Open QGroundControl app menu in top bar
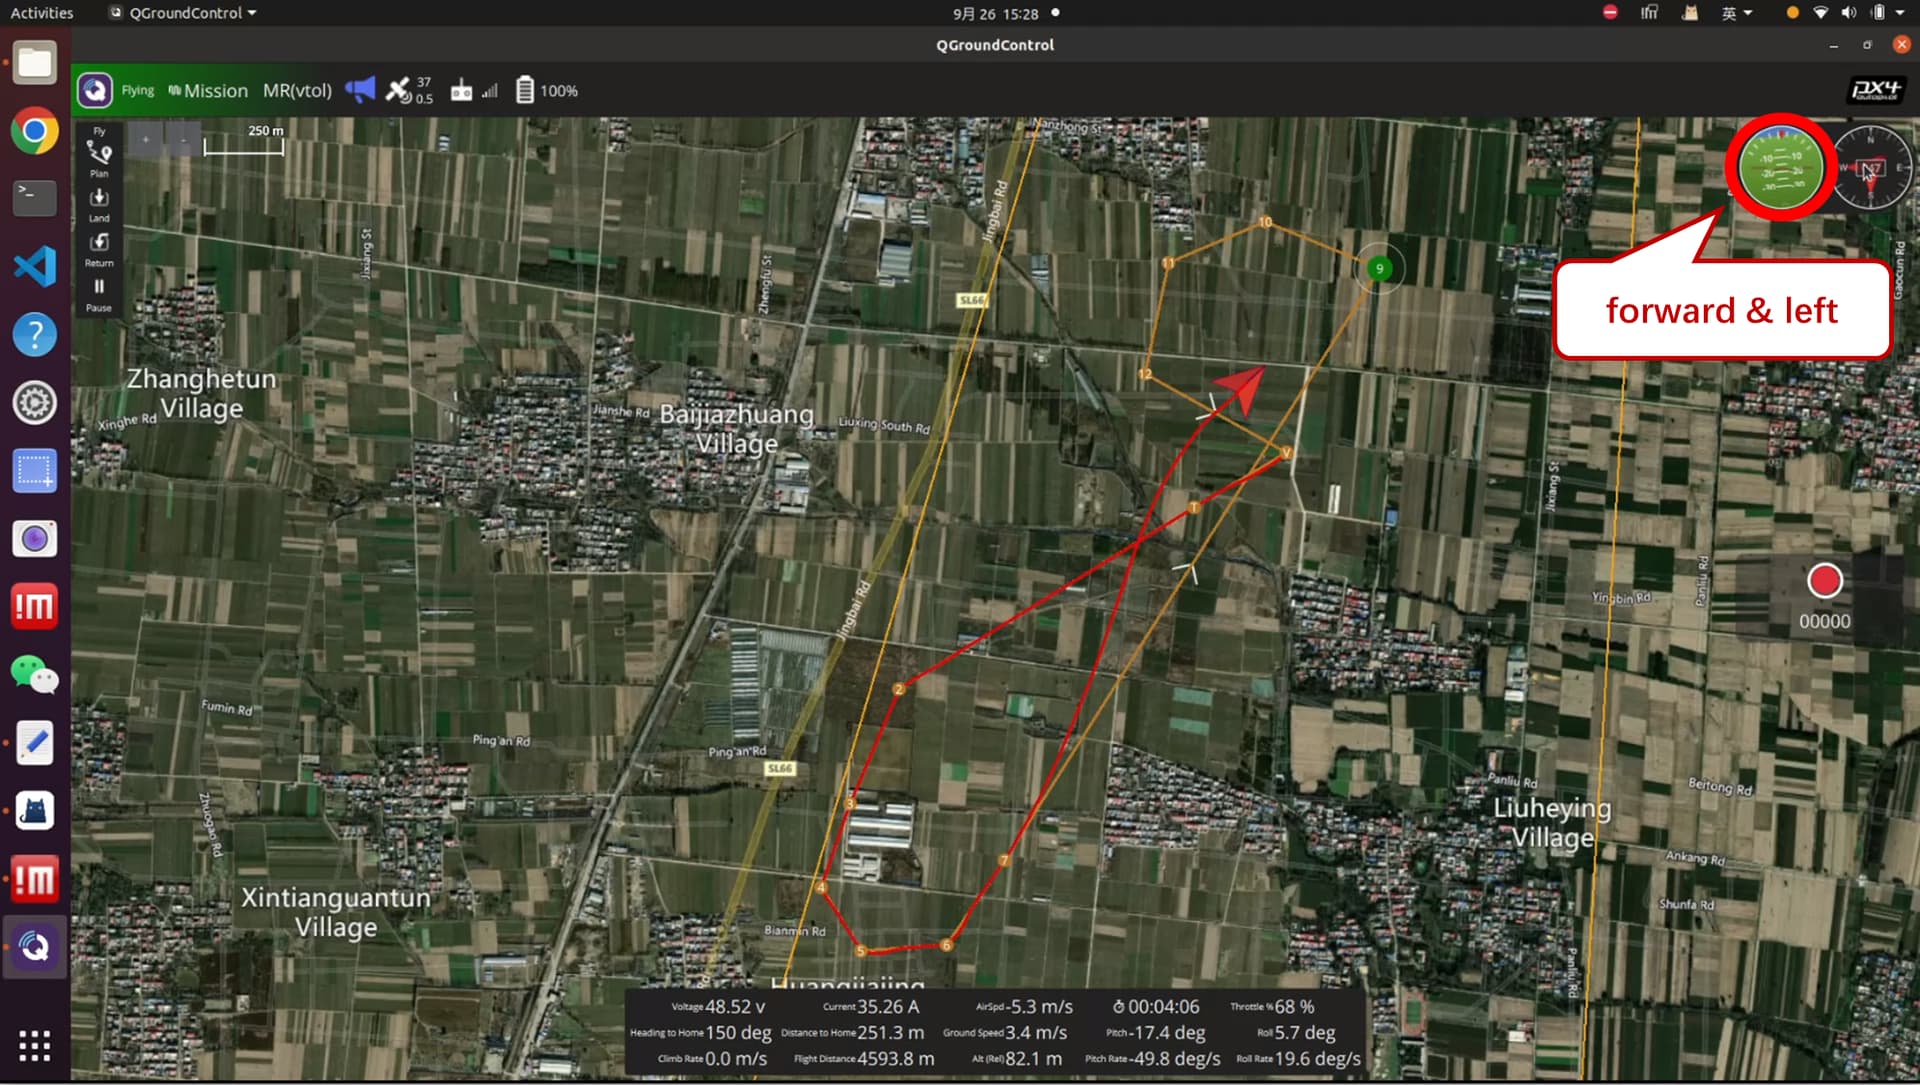The height and width of the screenshot is (1085, 1920). tap(185, 13)
